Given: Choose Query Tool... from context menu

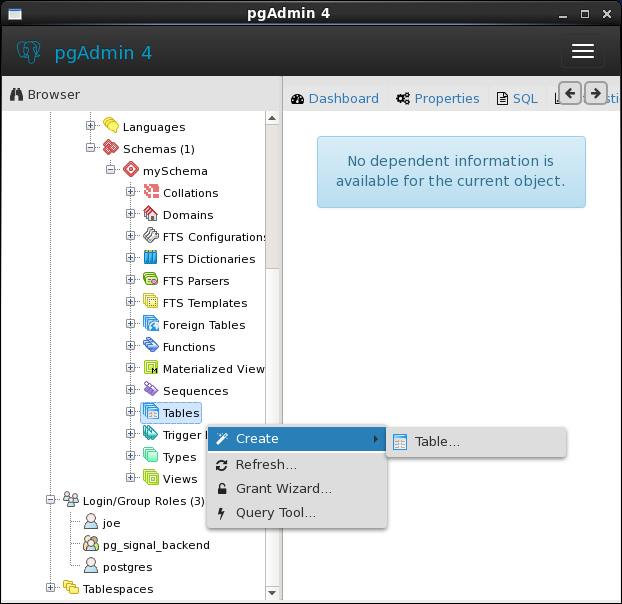Looking at the screenshot, I should (297, 513).
